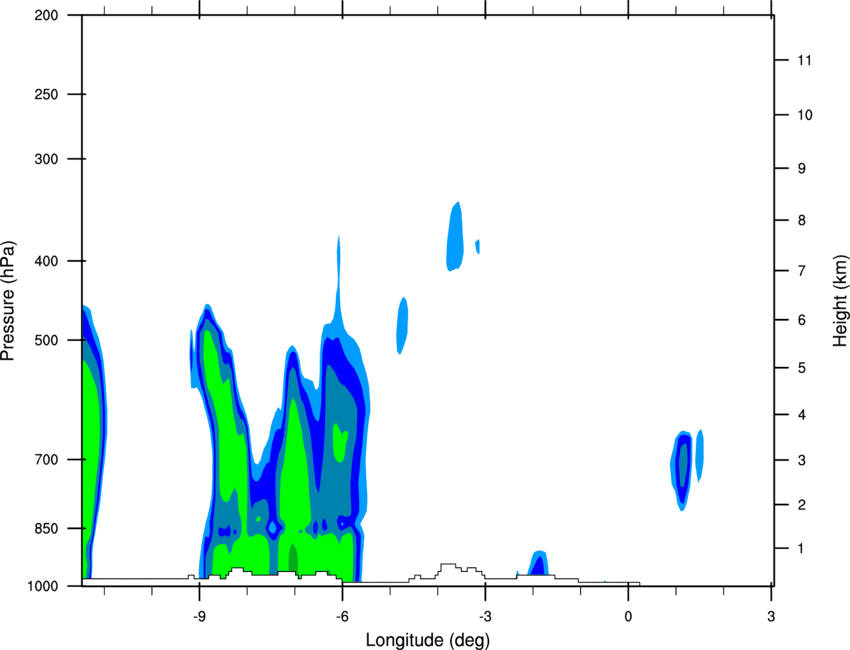Pick the 10 km height label
This screenshot has width=850, height=650.
804,115
